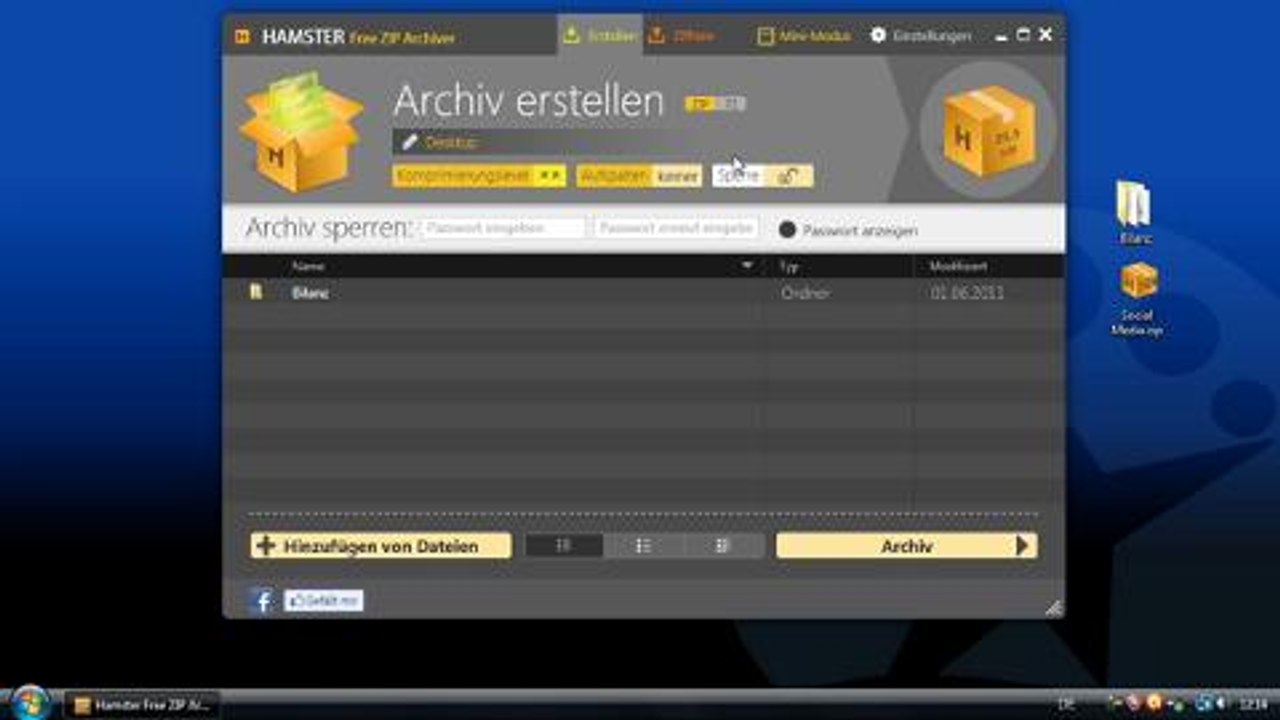The height and width of the screenshot is (720, 1280).
Task: Click Hinzufügen von Dateien button
Action: pos(381,546)
